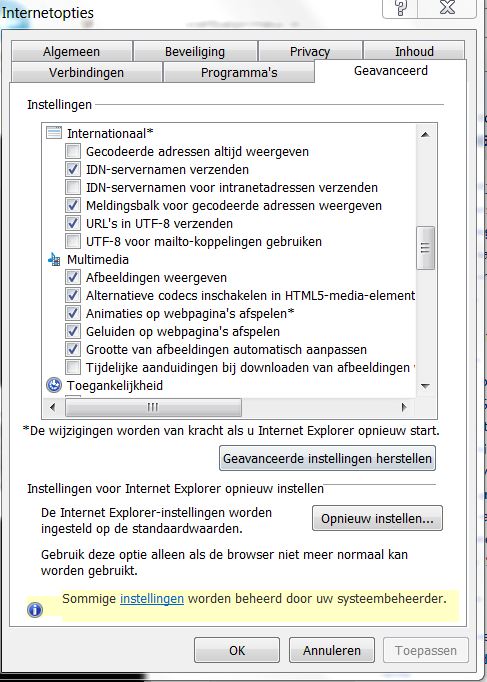The image size is (487, 682).
Task: Open the instellingen link
Action: tap(152, 599)
